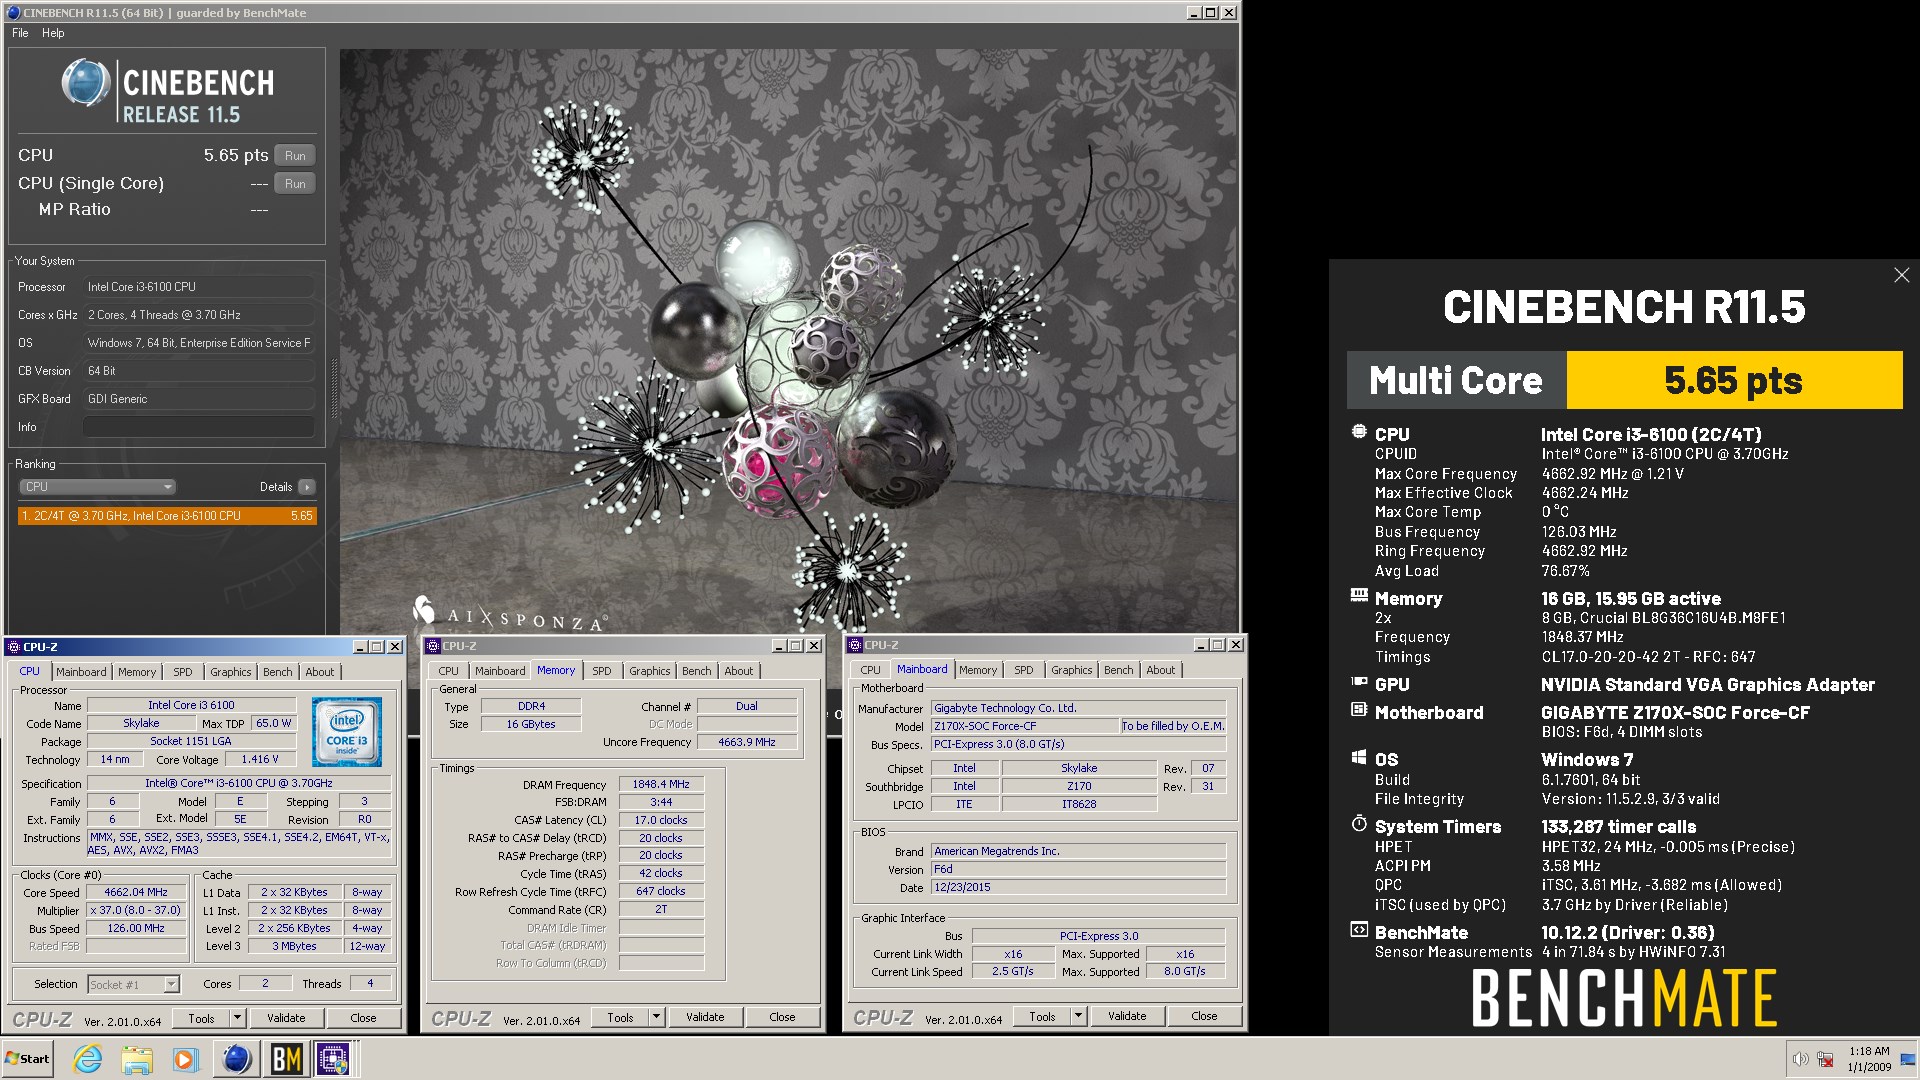Viewport: 1920px width, 1080px height.
Task: Expand Tools dropdown arrow in right CPU-Z window
Action: tap(1078, 1016)
